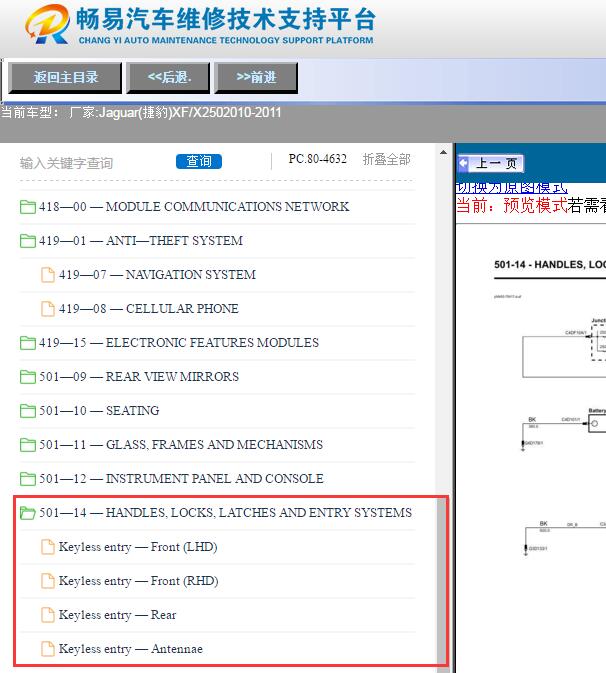Collapse 501—14 HANDLES, LOCKS, LATCHES entry

point(225,513)
